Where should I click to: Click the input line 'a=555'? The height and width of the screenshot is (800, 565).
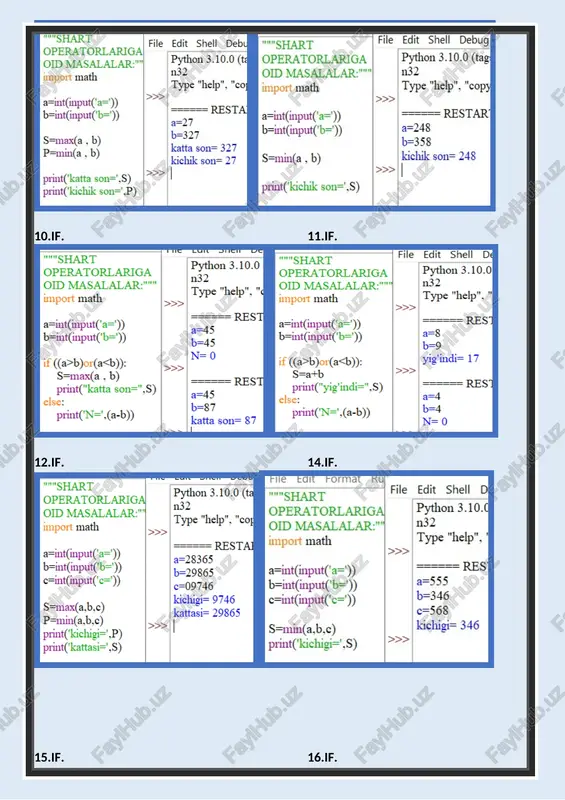(x=432, y=581)
